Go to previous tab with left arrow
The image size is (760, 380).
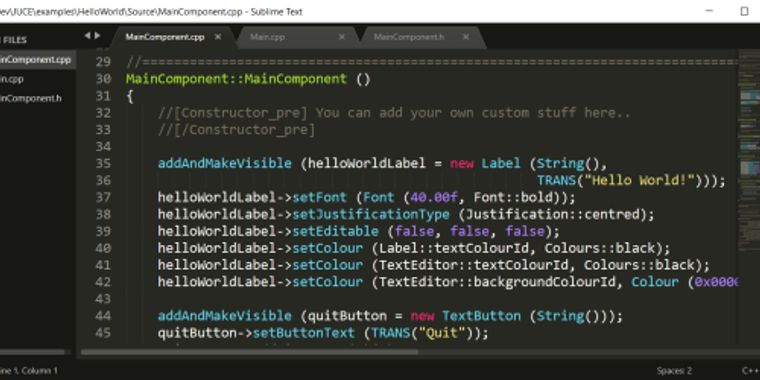(x=87, y=35)
